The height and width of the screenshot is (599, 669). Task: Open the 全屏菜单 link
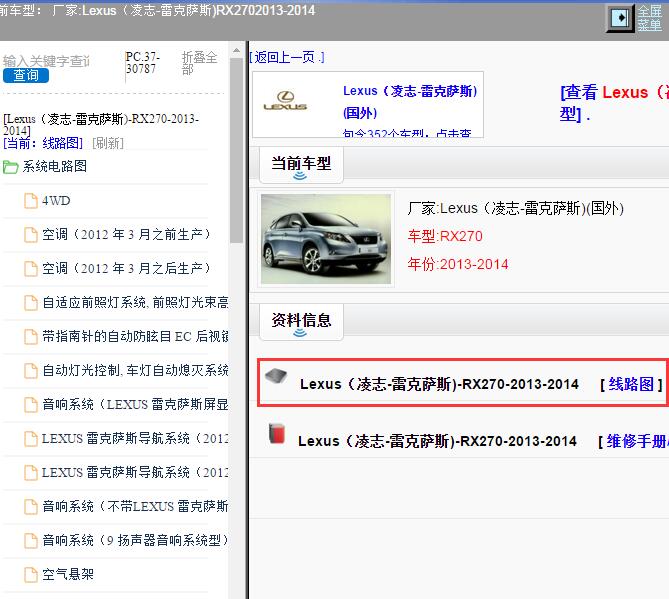pyautogui.click(x=649, y=18)
